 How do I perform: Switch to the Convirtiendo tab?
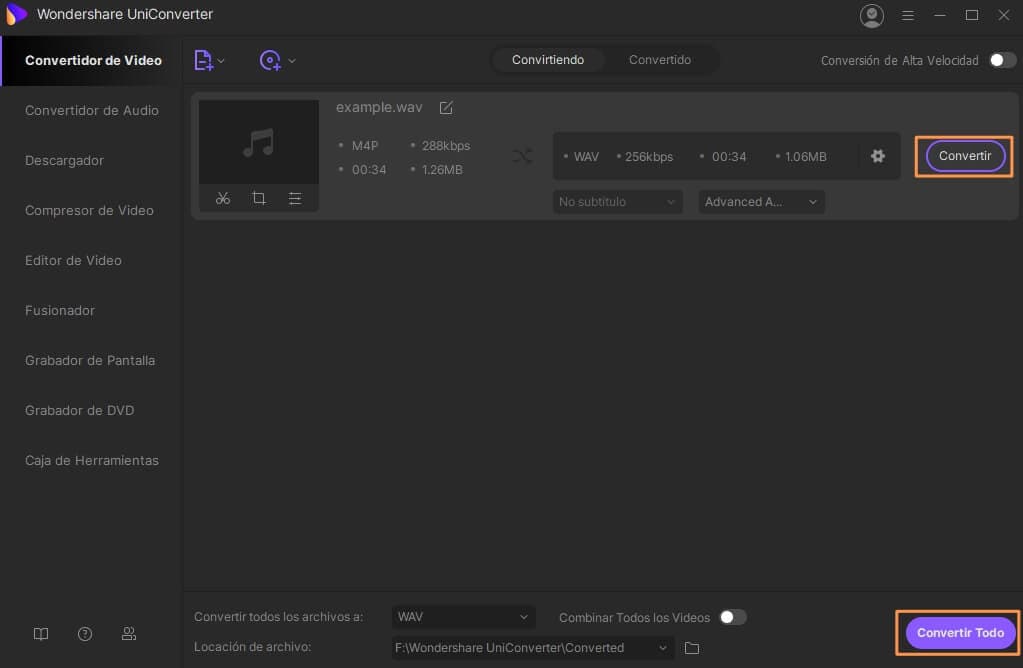pos(547,60)
